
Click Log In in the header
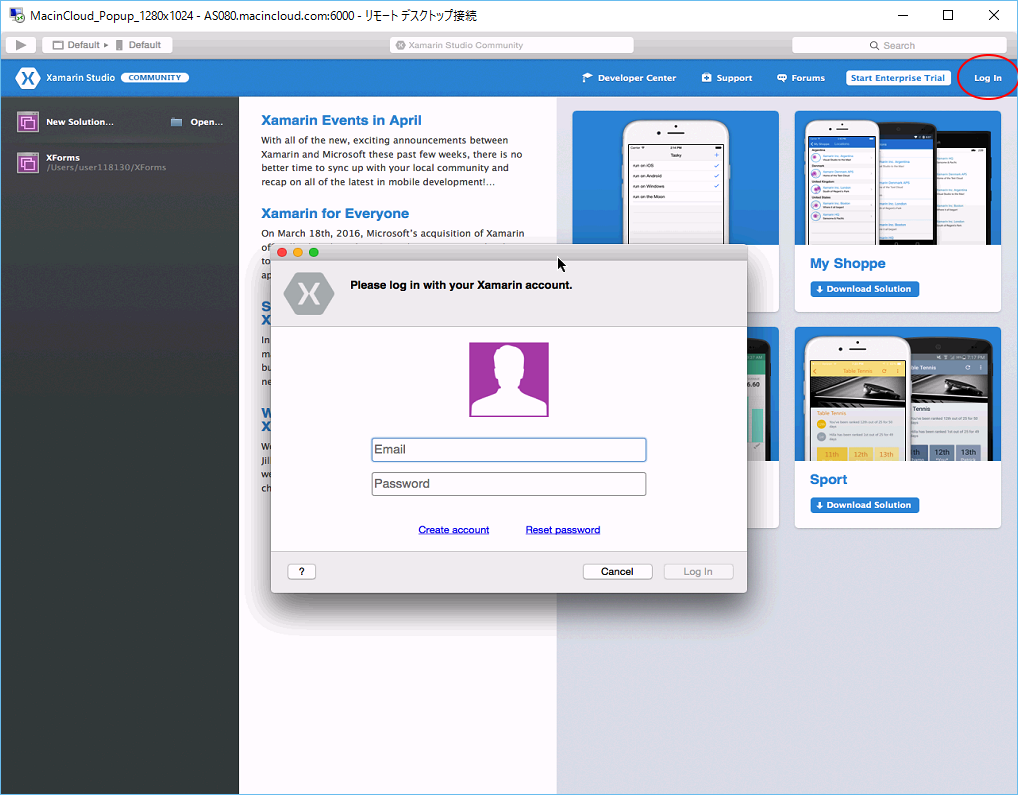click(987, 78)
